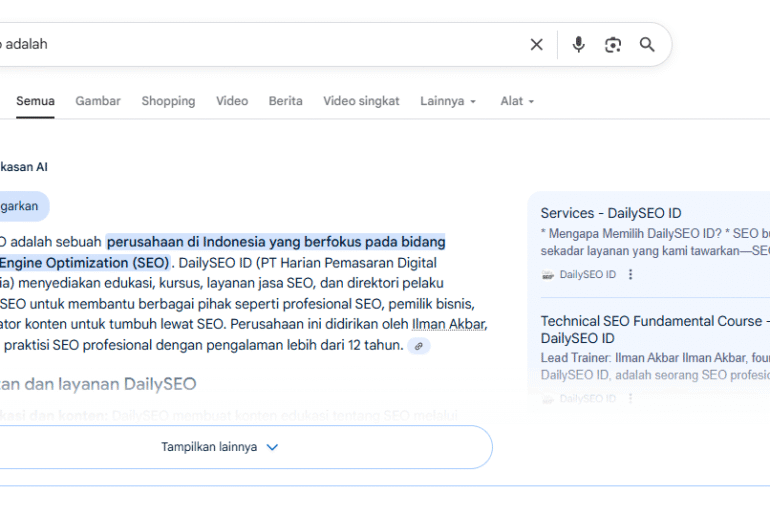
Task: Click the link citation chip after '12 tahun'
Action: tap(418, 346)
